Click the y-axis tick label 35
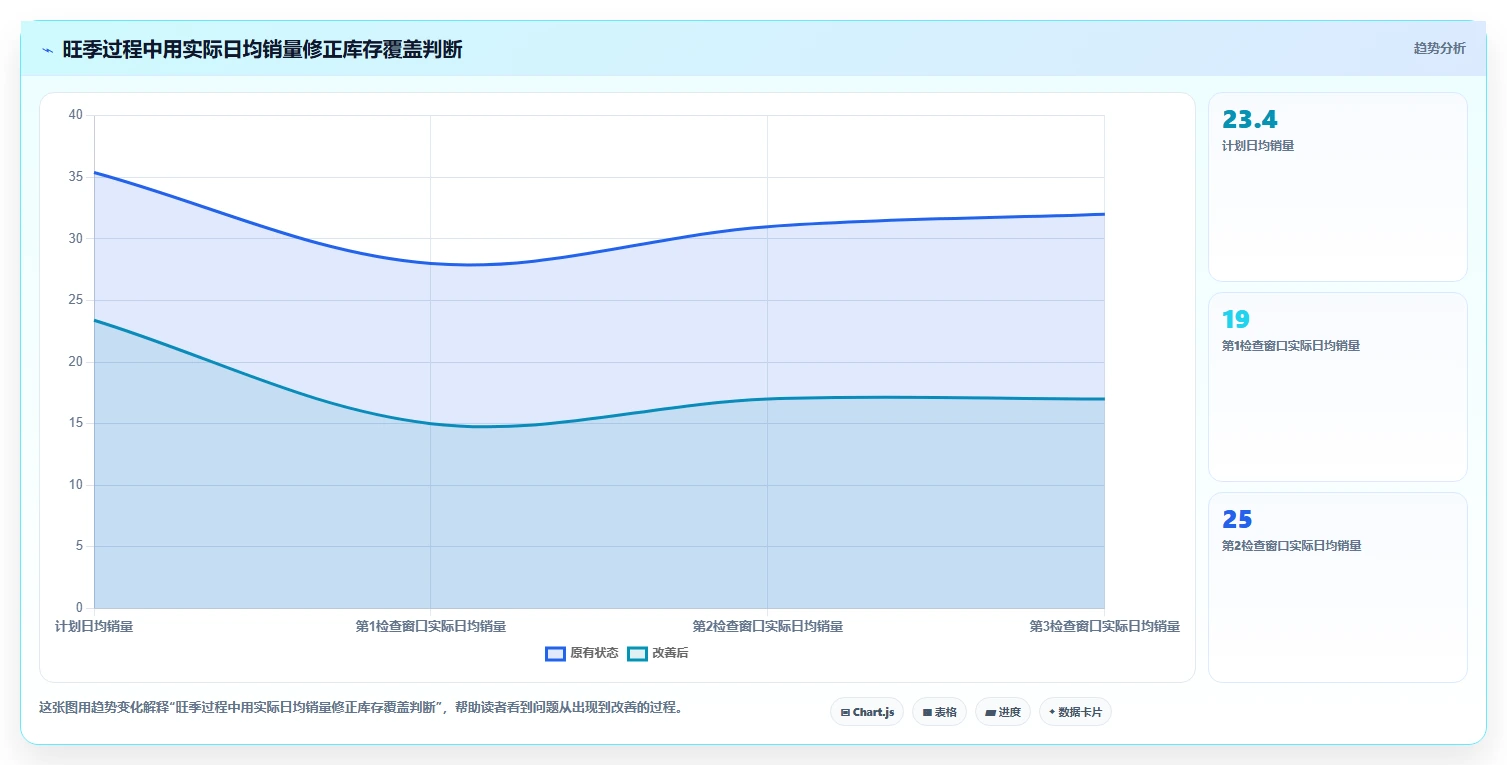Viewport: 1507px width, 765px height. click(76, 177)
